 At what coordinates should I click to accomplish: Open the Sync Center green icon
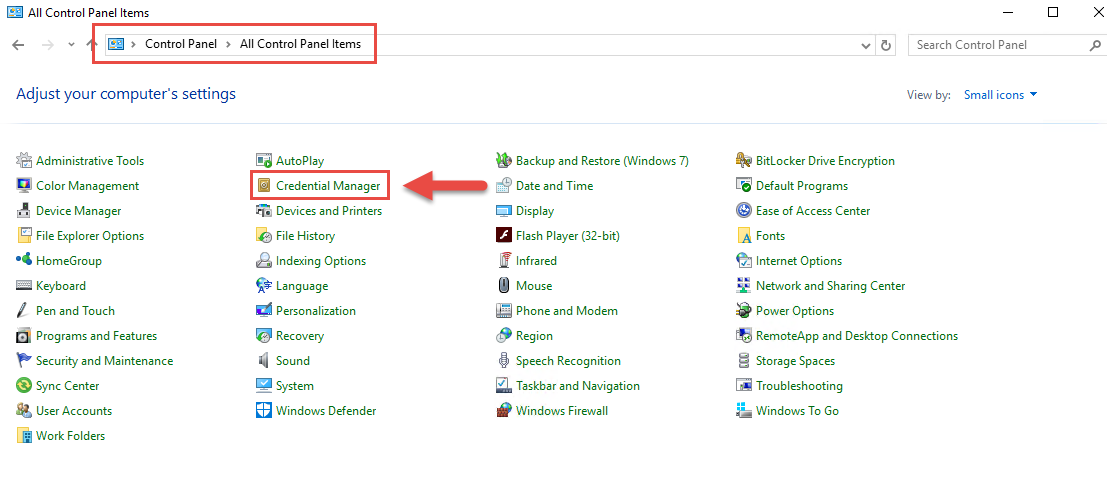[x=24, y=386]
